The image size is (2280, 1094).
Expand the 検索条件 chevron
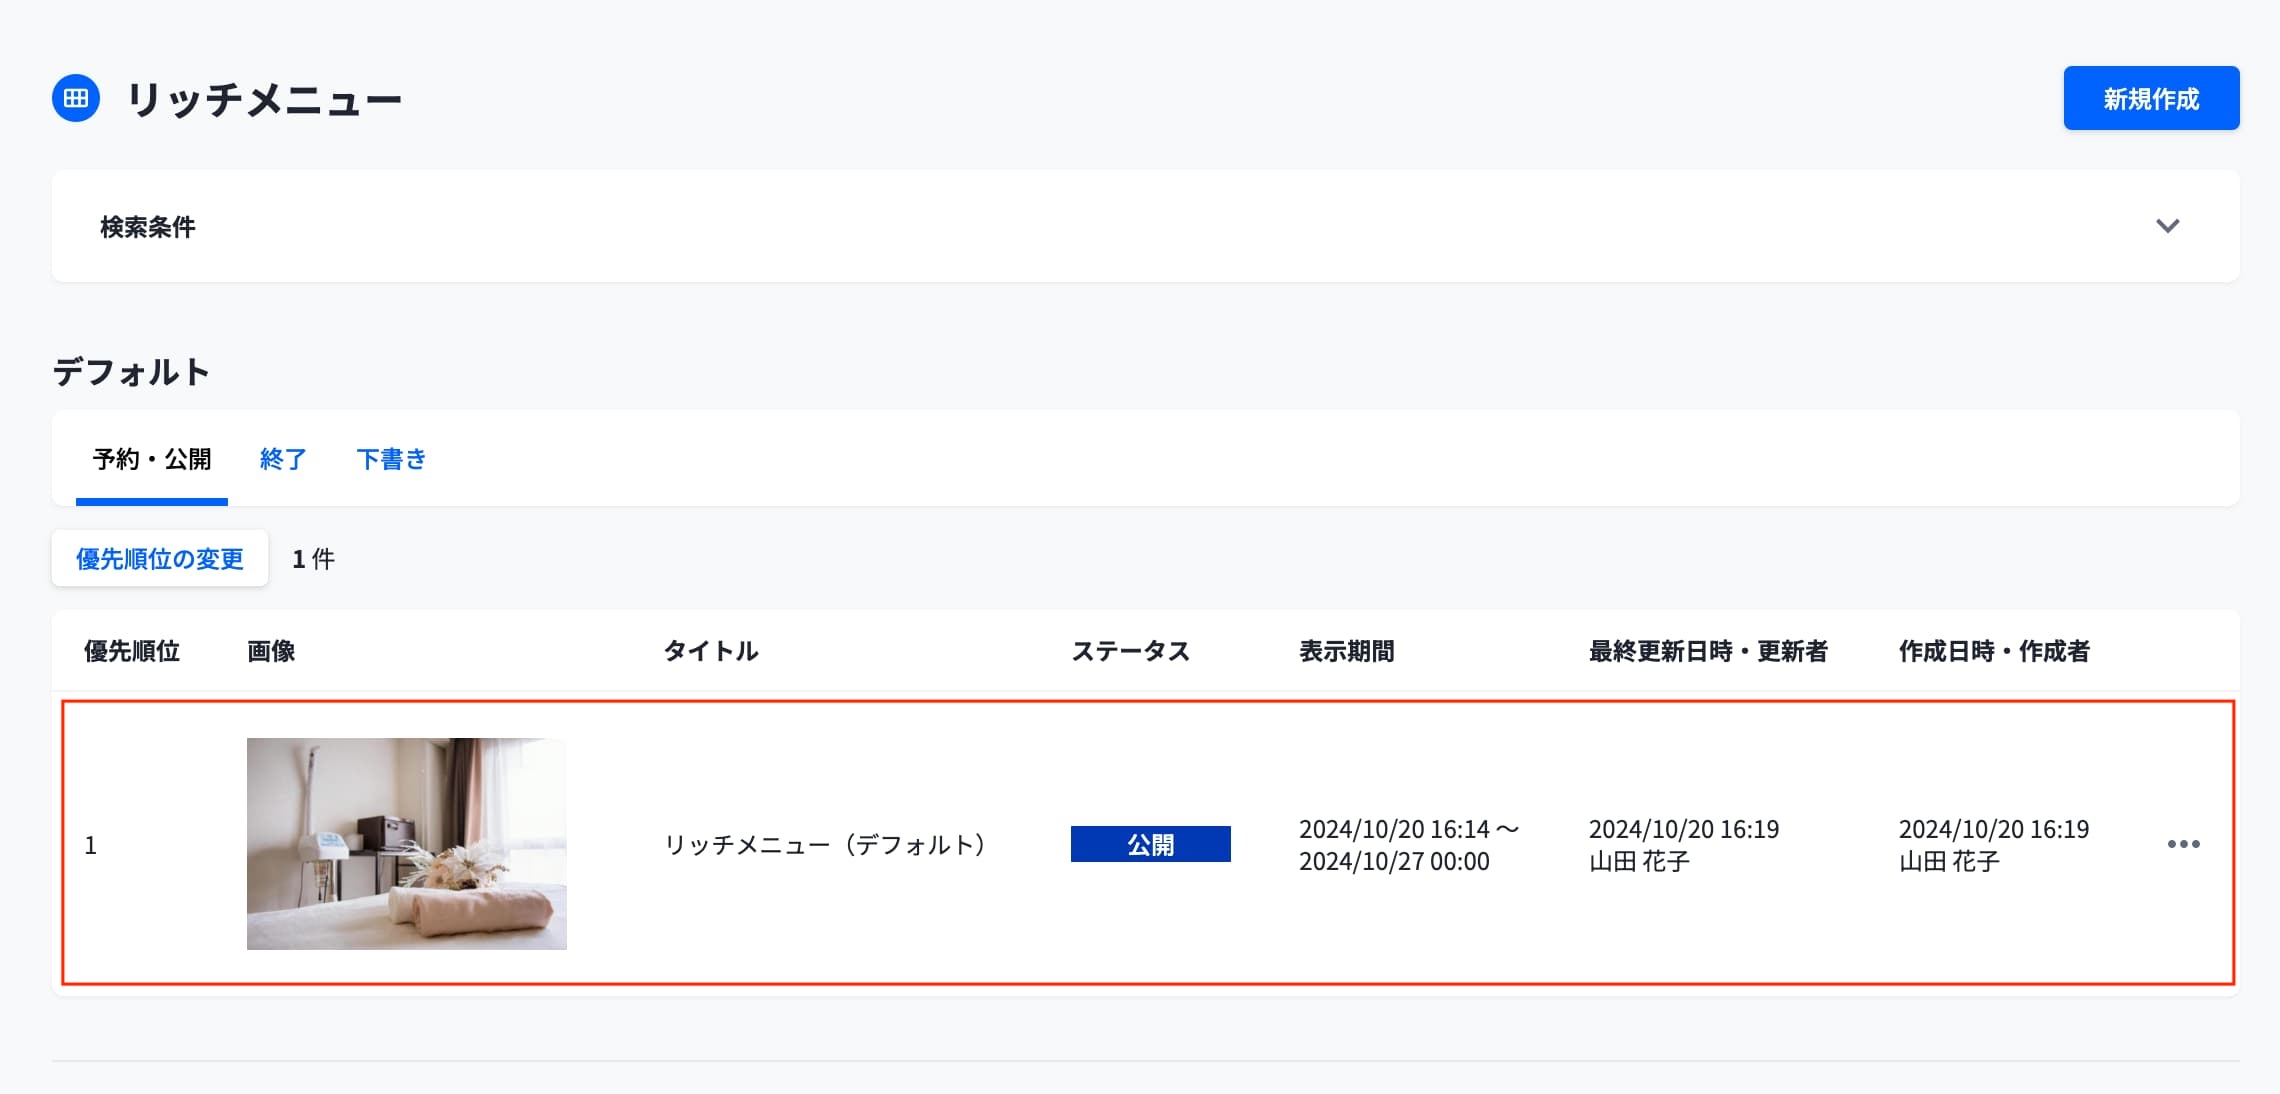pyautogui.click(x=2167, y=226)
